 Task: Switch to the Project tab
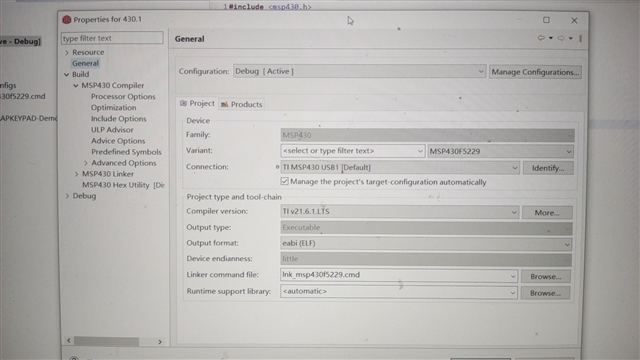point(198,104)
